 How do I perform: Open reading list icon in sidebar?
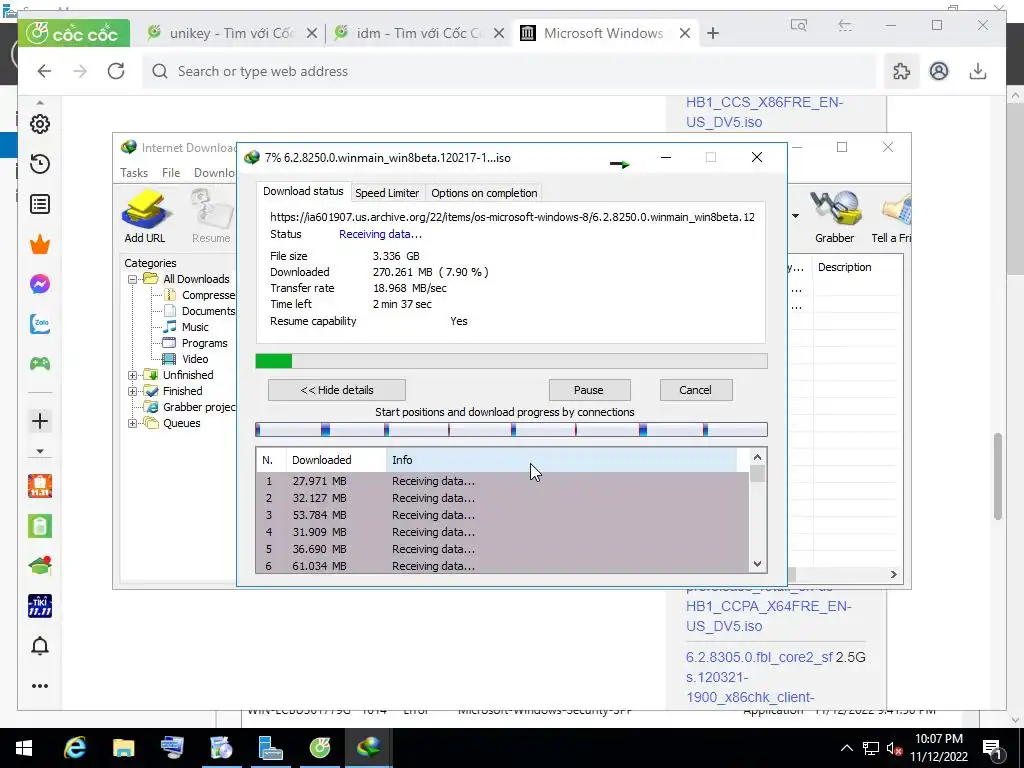40,204
